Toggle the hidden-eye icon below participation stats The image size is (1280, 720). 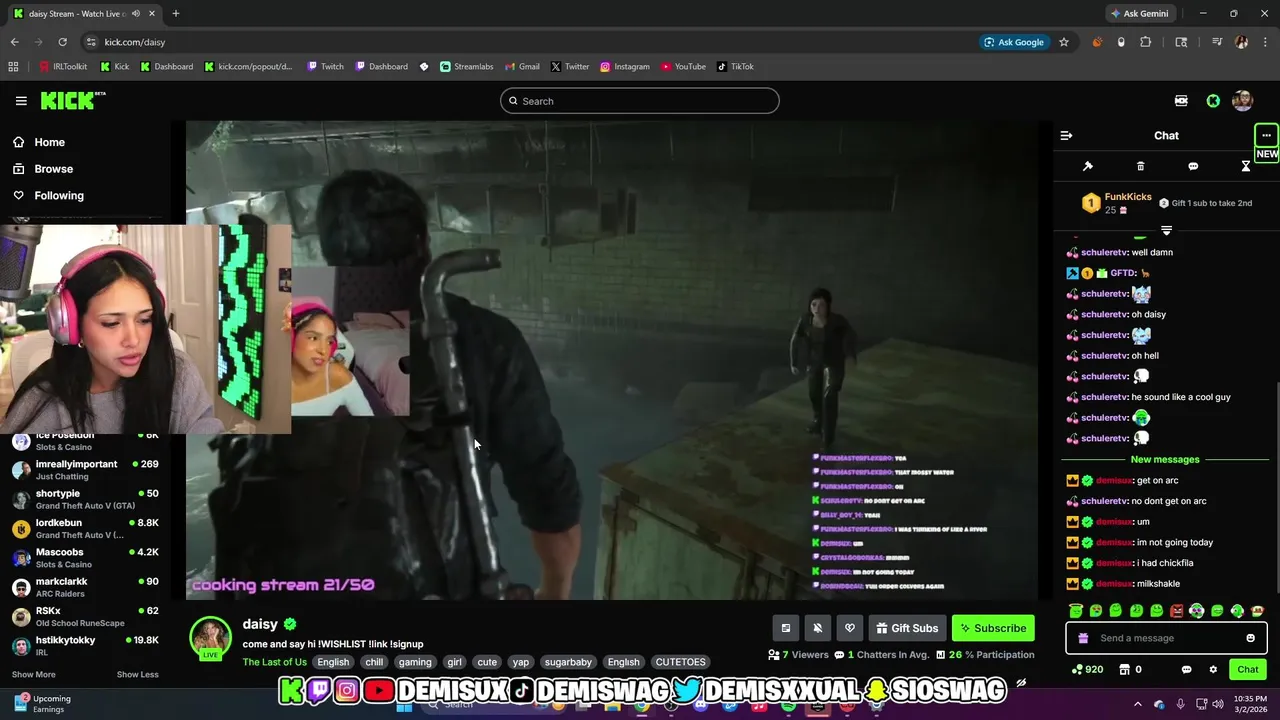coord(1021,684)
